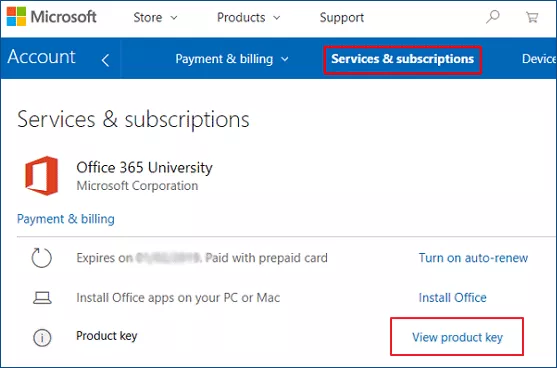The height and width of the screenshot is (368, 557).
Task: Click the laptop icon beside Install Office apps
Action: pos(42,298)
